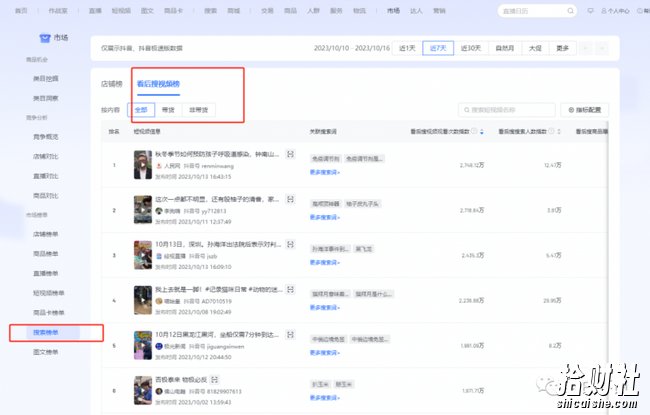Open 首页 in the top navigation

[x=21, y=11]
